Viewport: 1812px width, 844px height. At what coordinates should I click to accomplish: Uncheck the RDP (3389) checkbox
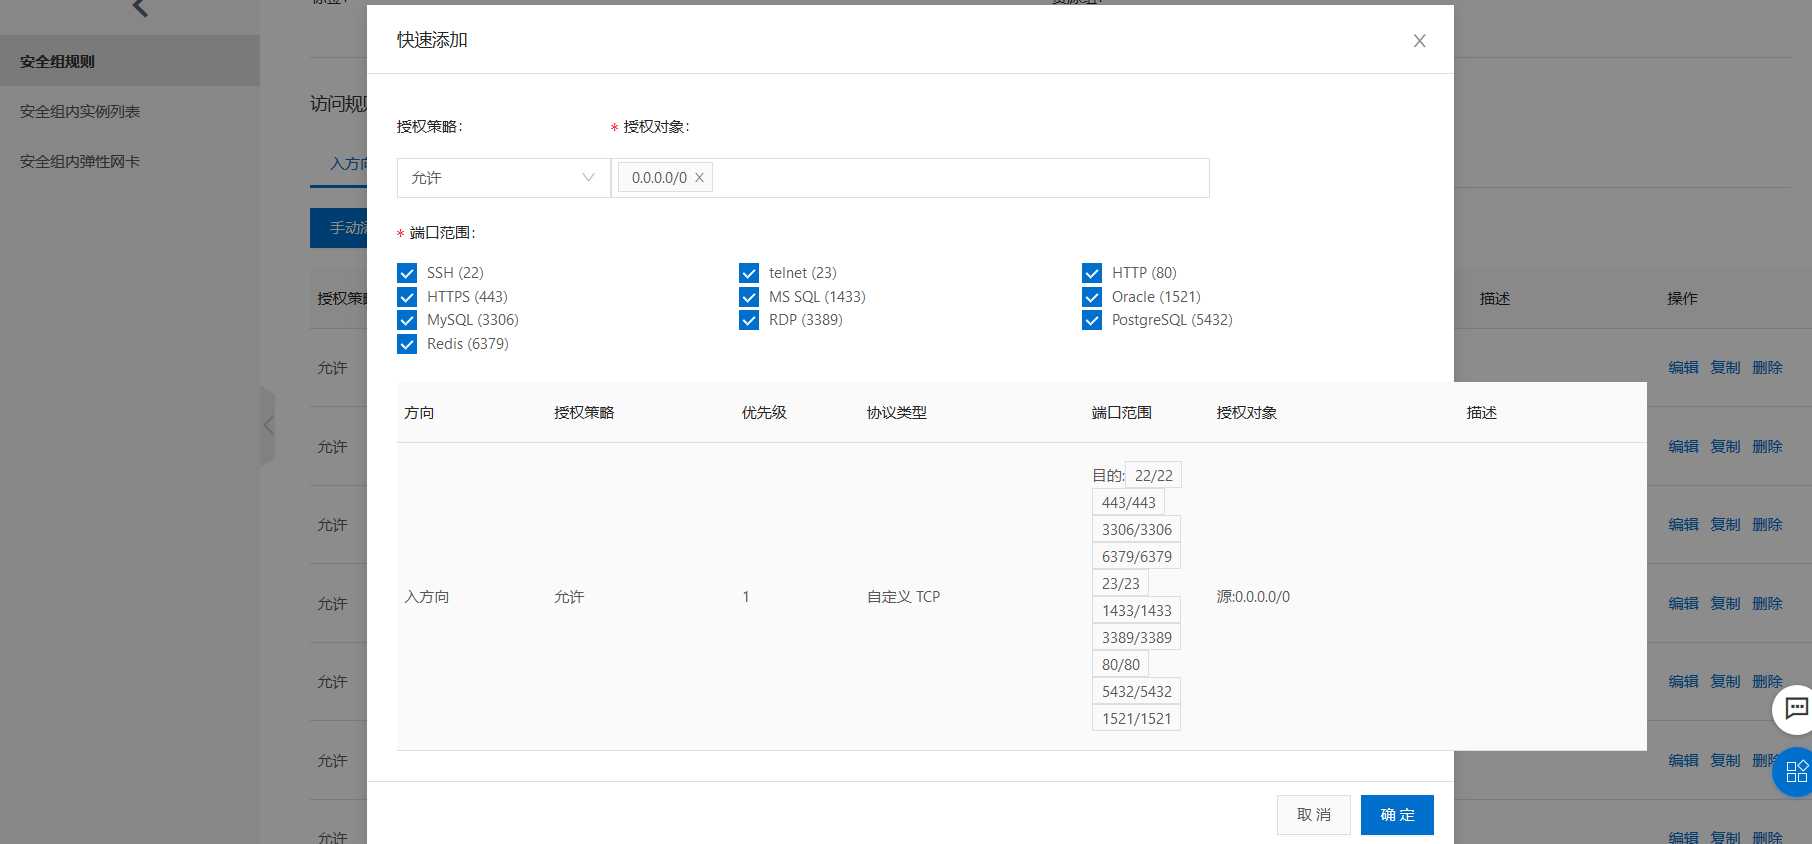(x=749, y=320)
